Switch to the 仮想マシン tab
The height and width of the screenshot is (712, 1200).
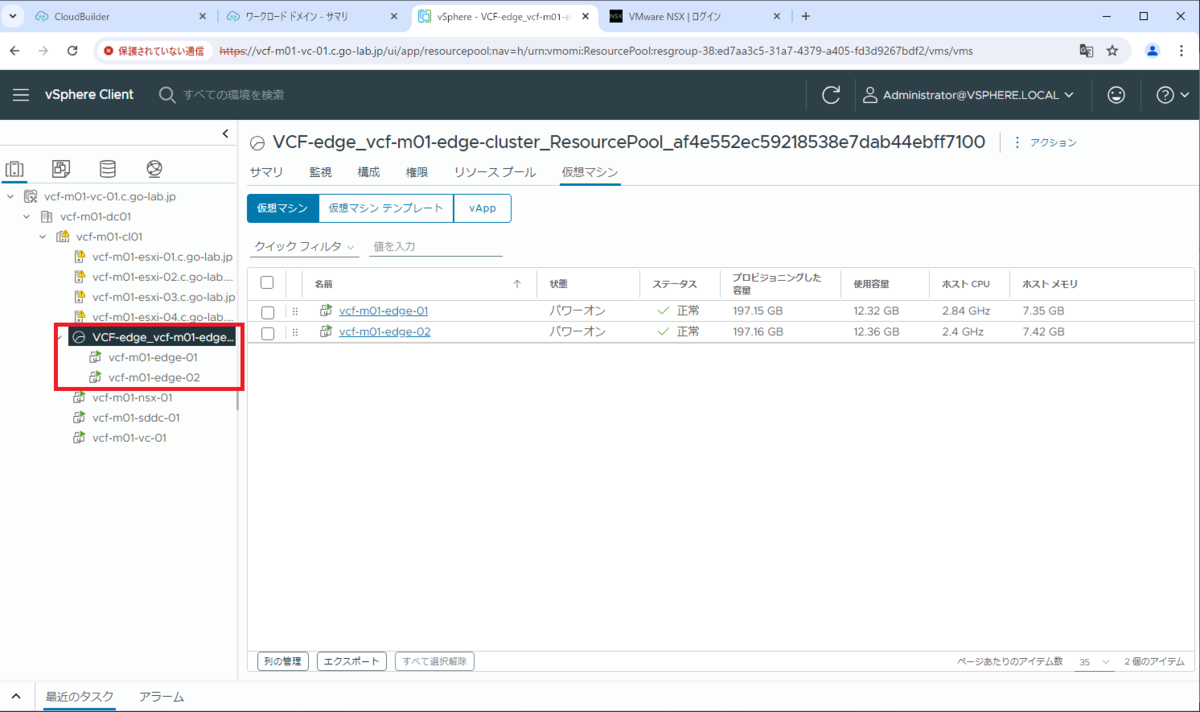tap(590, 172)
